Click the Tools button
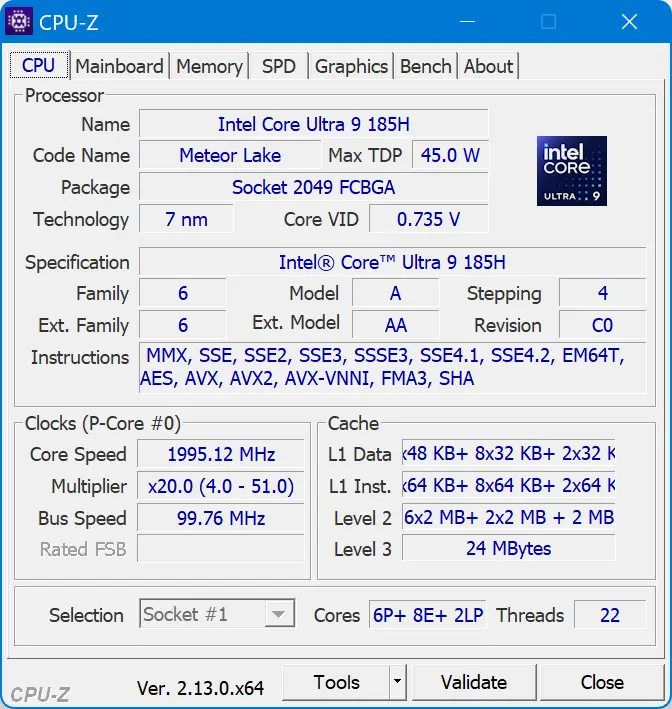672x709 pixels. (x=336, y=681)
